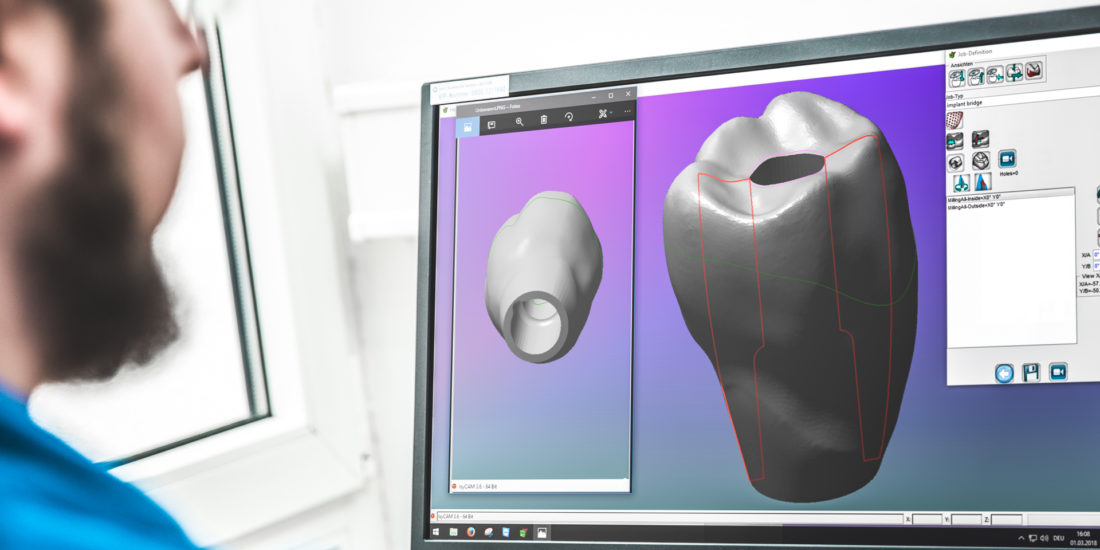Click the milling icon right of it
The height and width of the screenshot is (550, 1100).
point(980,139)
